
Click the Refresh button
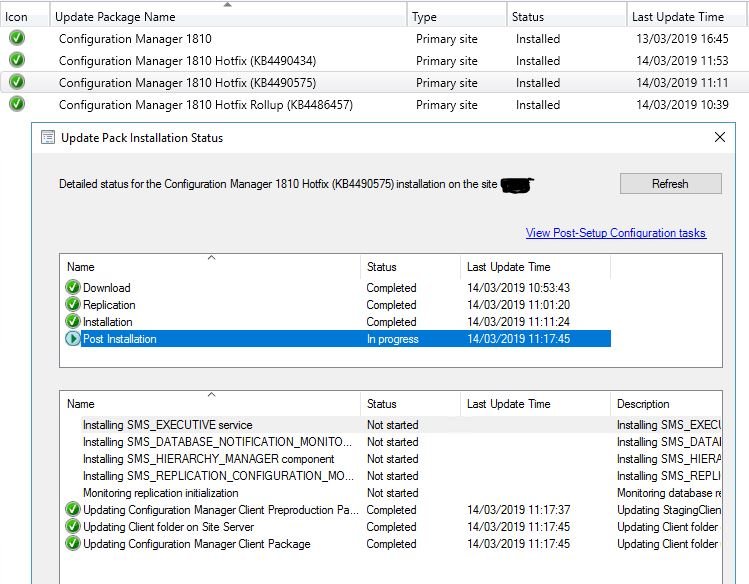click(x=671, y=184)
